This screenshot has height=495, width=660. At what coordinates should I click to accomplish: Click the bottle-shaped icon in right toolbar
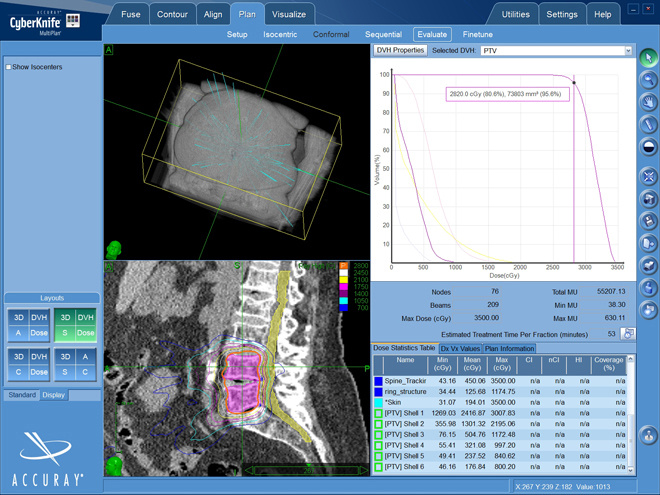pos(648,288)
